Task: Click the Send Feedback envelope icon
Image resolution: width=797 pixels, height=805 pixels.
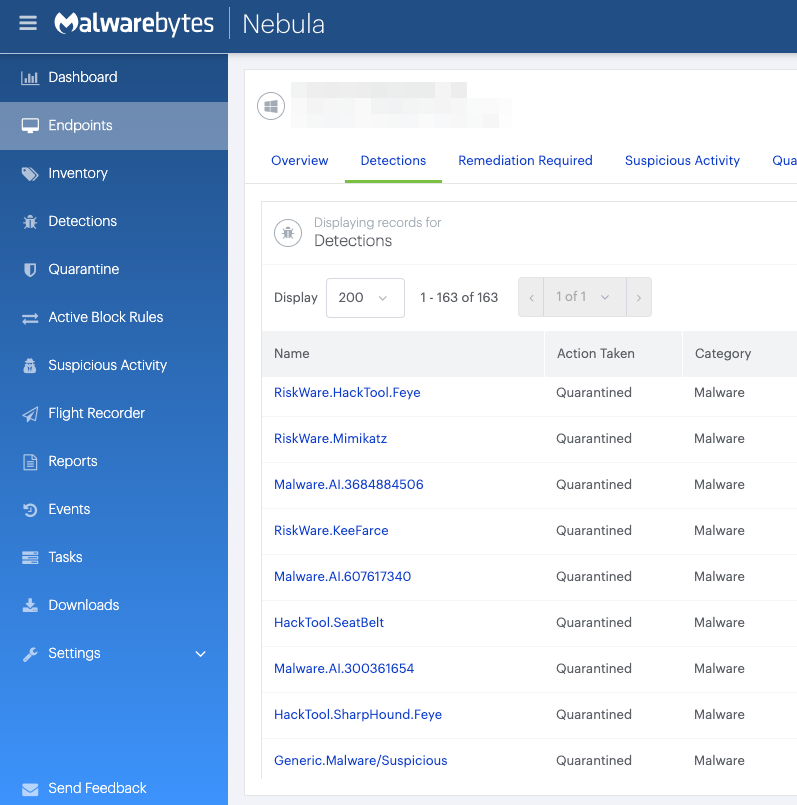Action: pos(30,789)
